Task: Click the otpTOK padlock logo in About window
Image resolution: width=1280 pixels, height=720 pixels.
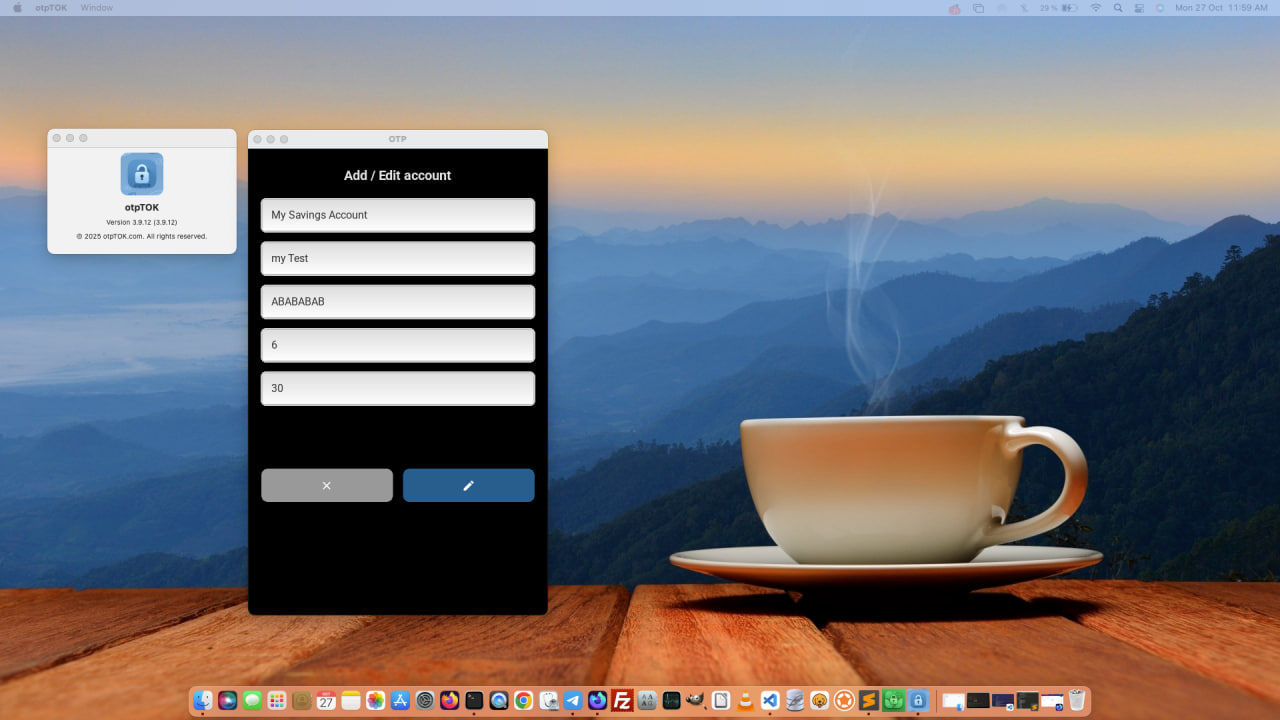Action: [141, 174]
